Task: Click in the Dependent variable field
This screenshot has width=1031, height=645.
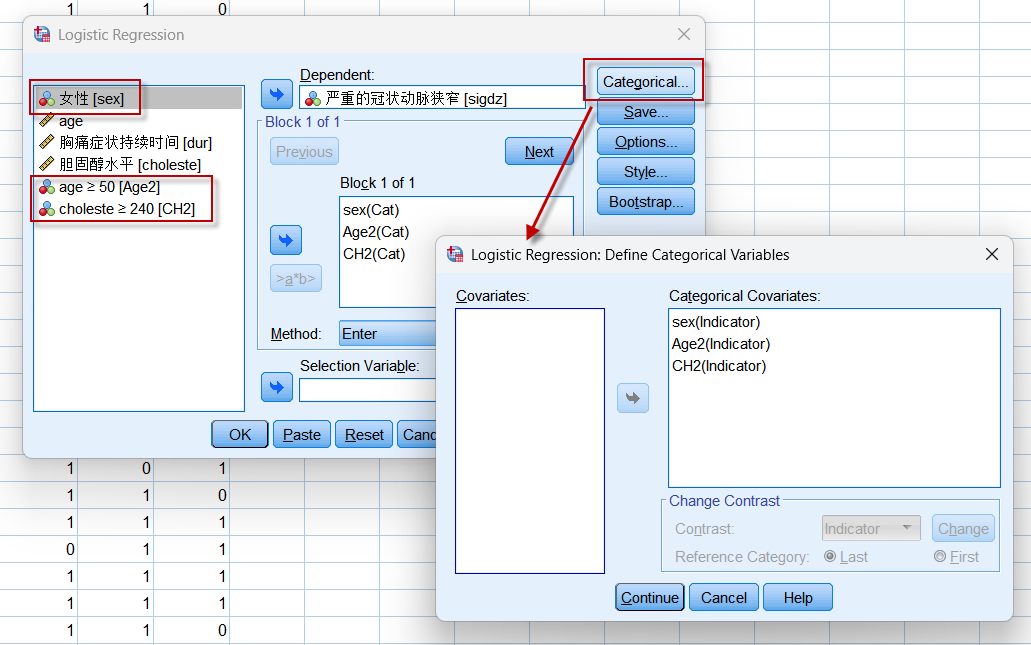Action: click(442, 97)
